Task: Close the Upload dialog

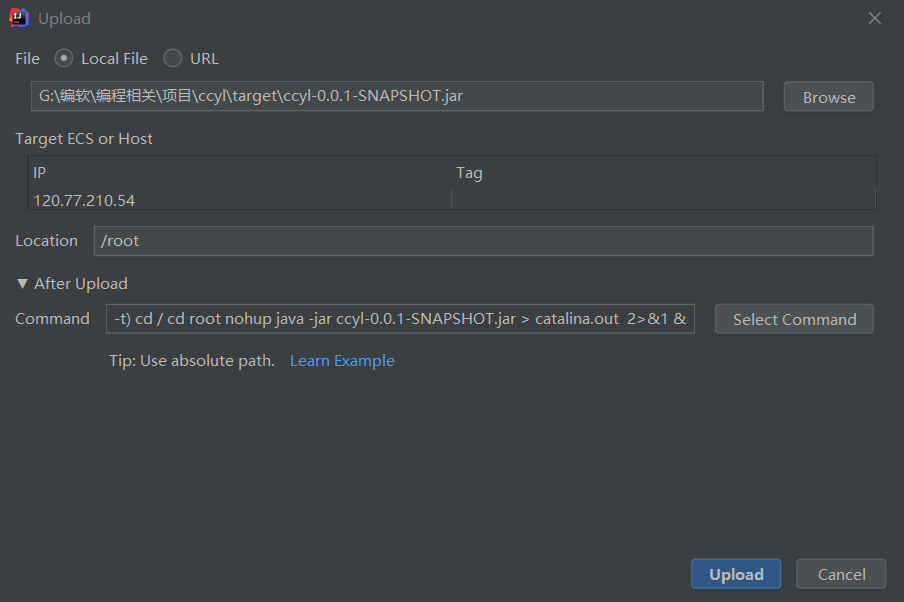Action: [x=875, y=18]
